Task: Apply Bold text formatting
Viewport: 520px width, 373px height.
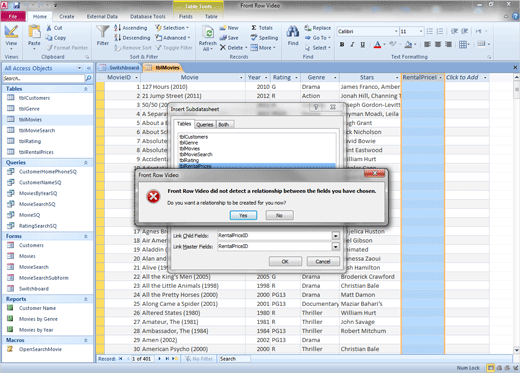Action: pos(342,44)
